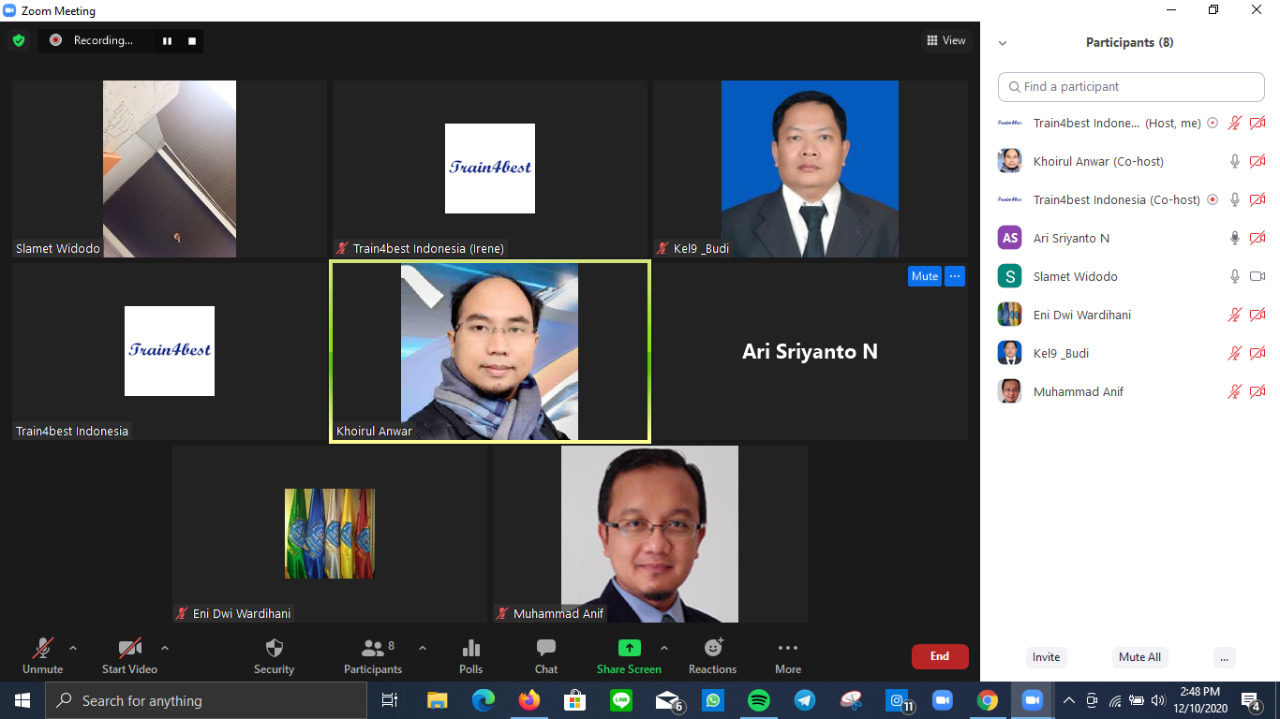Open the More menu in toolbar
This screenshot has width=1280, height=719.
point(787,656)
